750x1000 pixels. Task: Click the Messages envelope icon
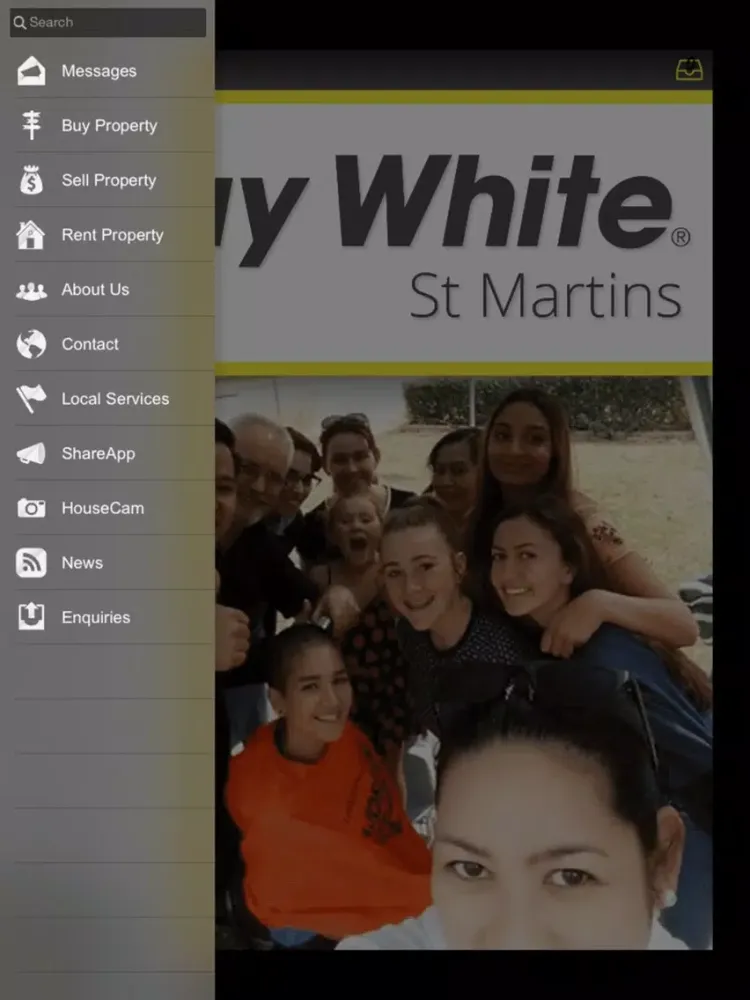(31, 71)
